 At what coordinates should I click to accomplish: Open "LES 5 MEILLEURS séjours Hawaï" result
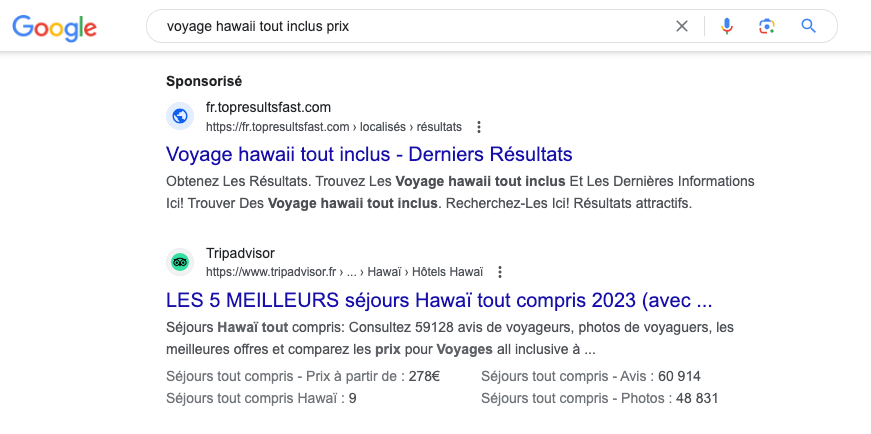pos(439,300)
